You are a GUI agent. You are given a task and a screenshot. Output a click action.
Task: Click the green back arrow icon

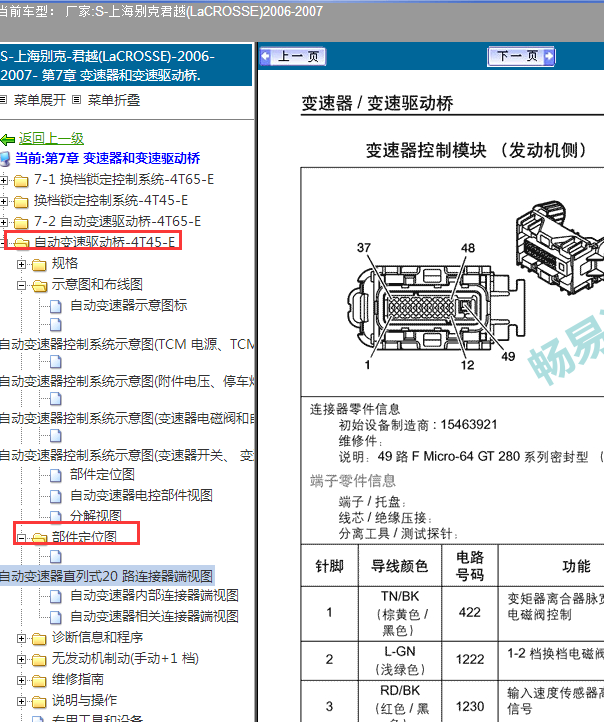pyautogui.click(x=8, y=139)
